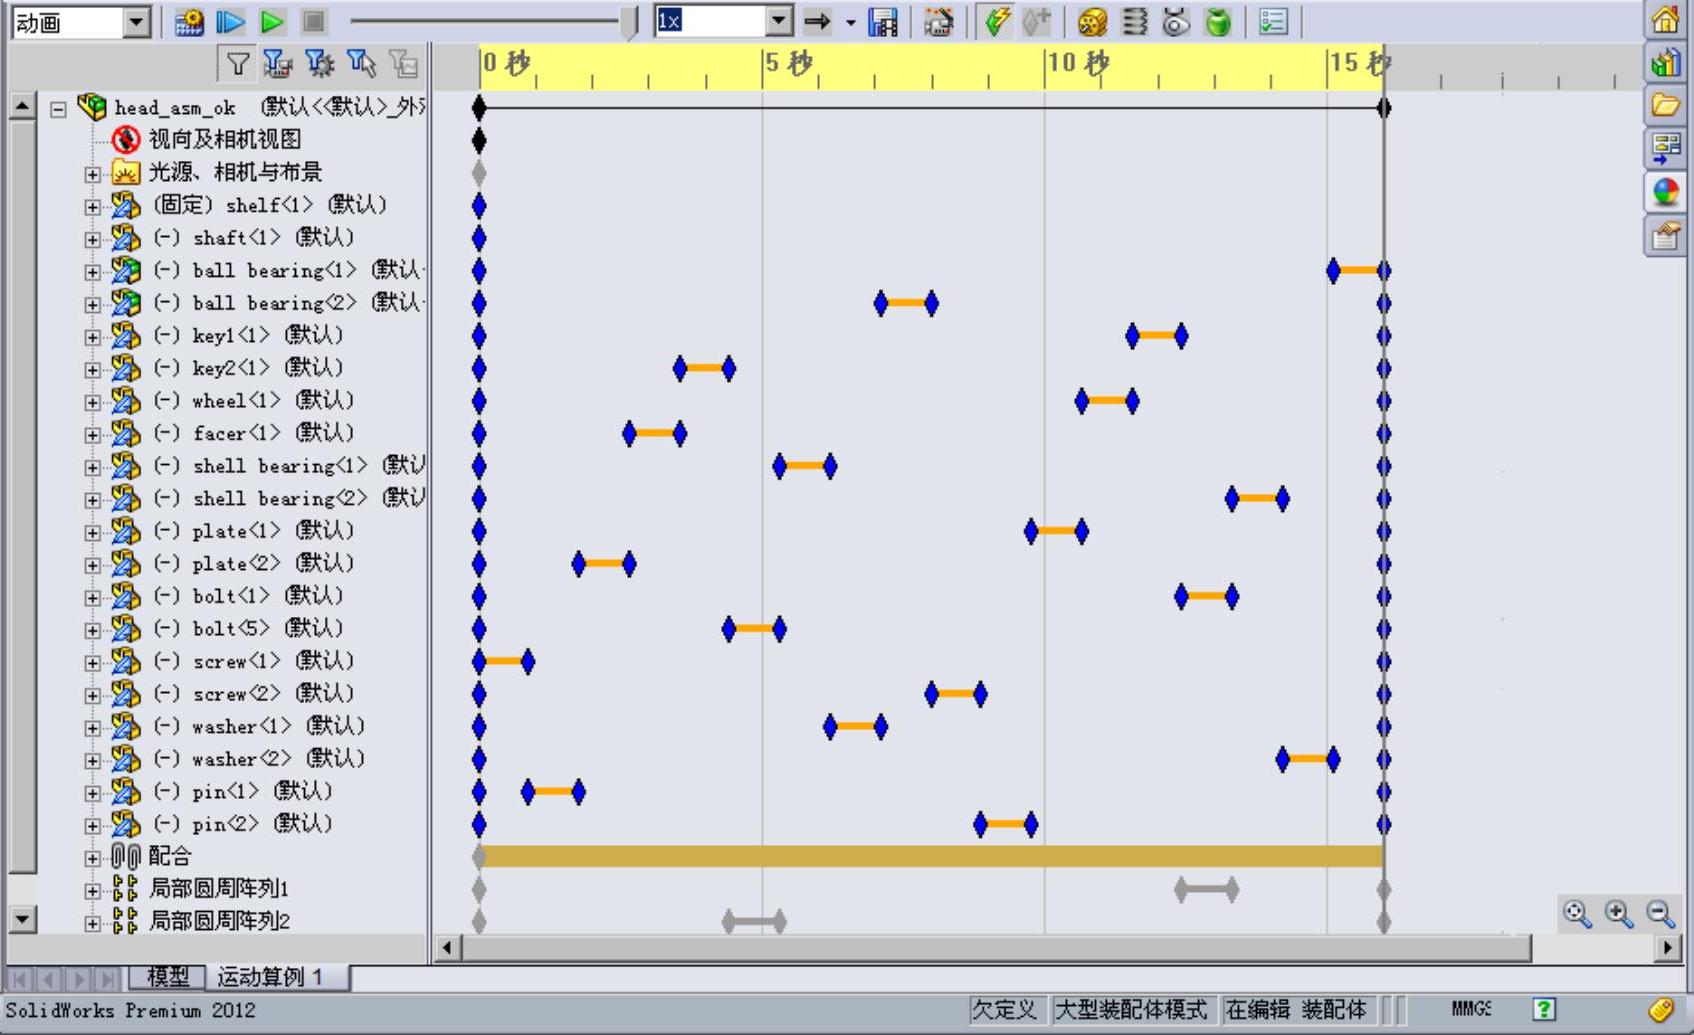This screenshot has height=1035, width=1694.
Task: Open the 动画 study type dropdown
Action: coord(137,22)
